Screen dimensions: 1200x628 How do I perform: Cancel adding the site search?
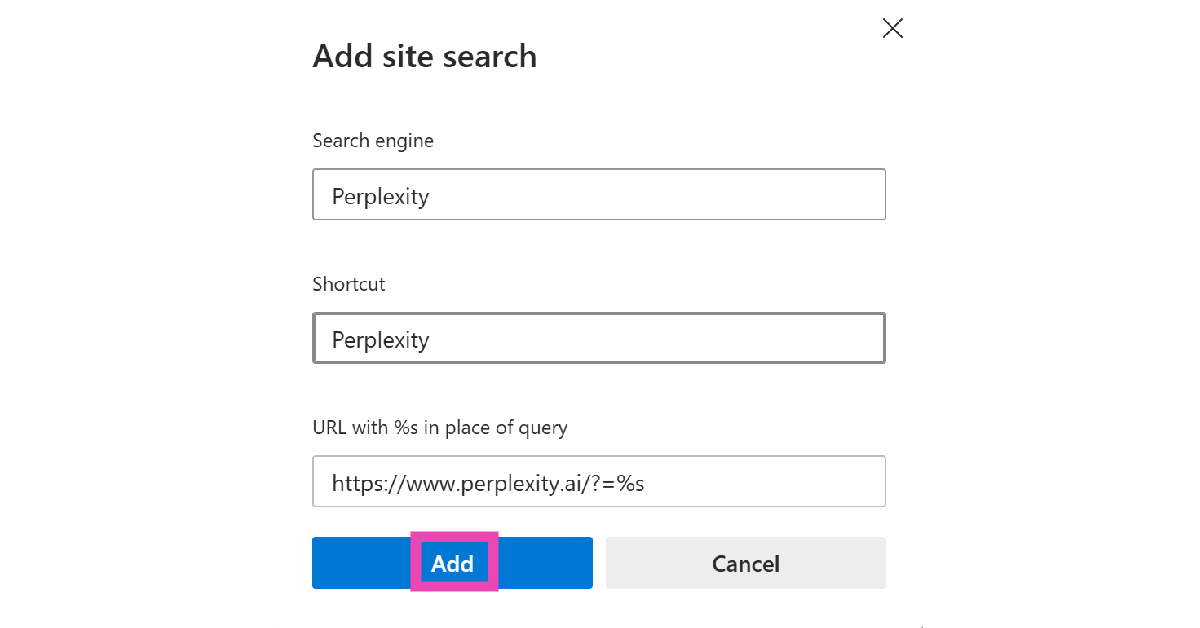(745, 563)
